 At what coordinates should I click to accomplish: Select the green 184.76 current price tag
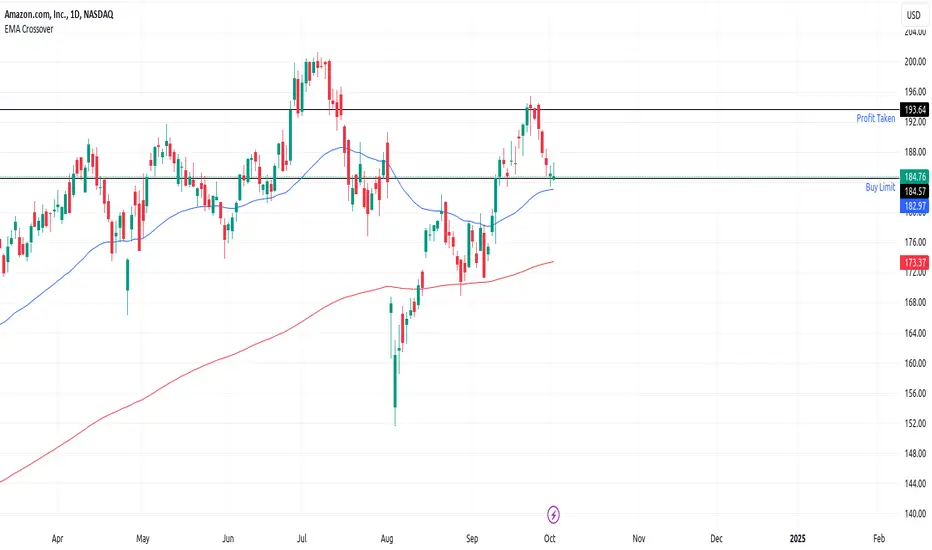point(915,177)
